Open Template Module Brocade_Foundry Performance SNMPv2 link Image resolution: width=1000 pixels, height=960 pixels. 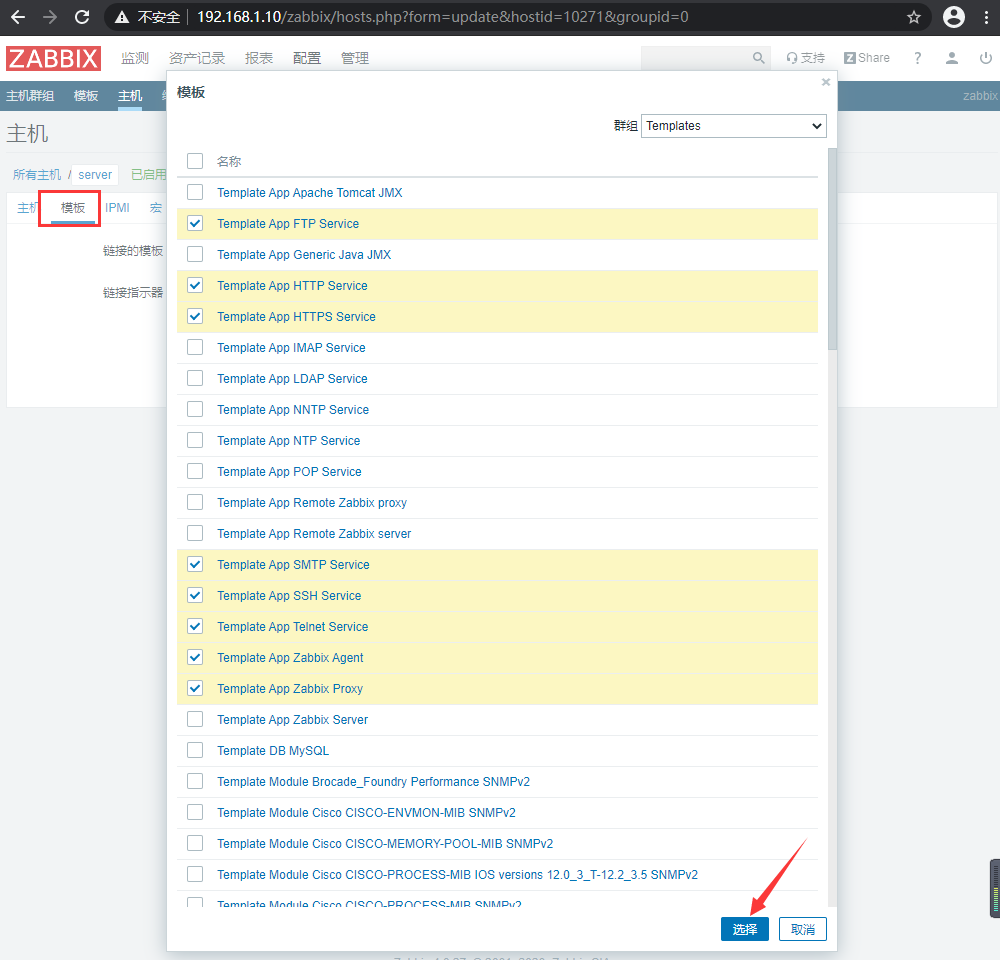[x=373, y=781]
